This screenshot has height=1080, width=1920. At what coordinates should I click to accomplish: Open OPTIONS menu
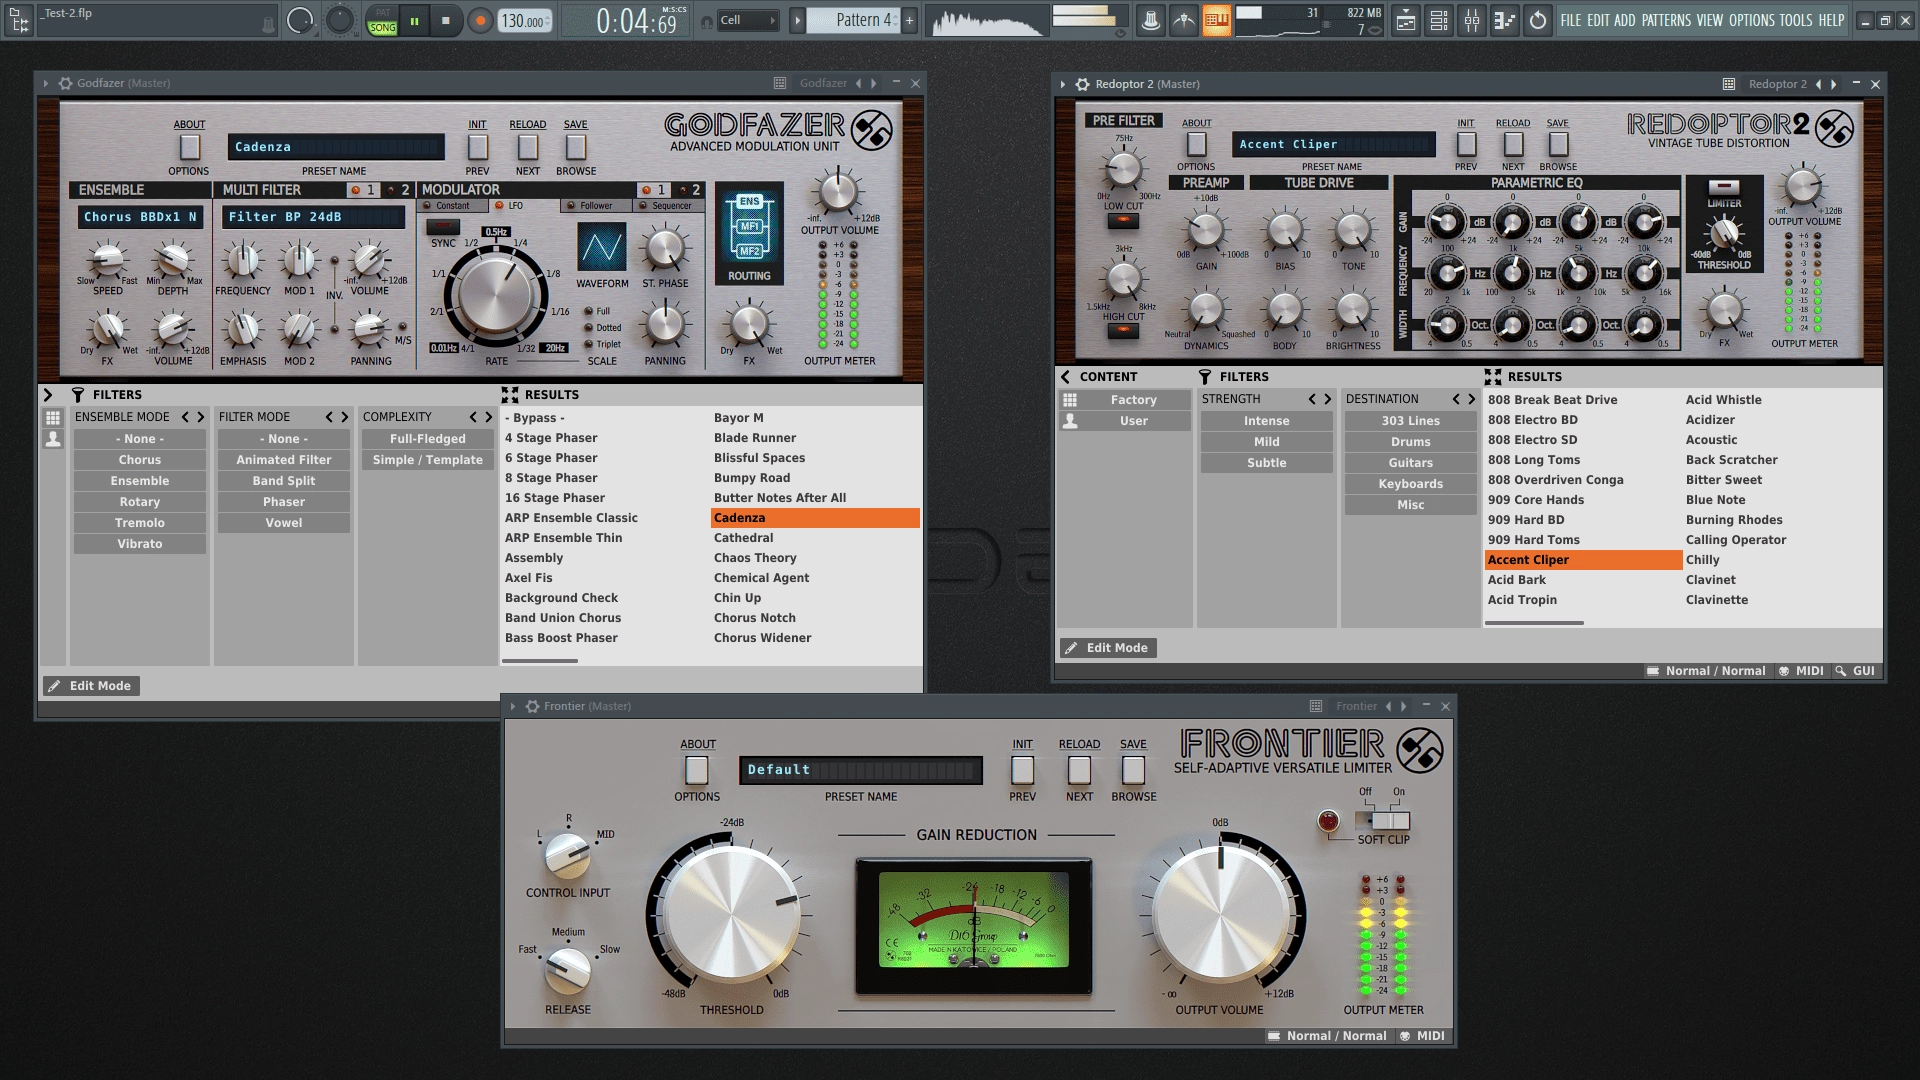click(1752, 20)
